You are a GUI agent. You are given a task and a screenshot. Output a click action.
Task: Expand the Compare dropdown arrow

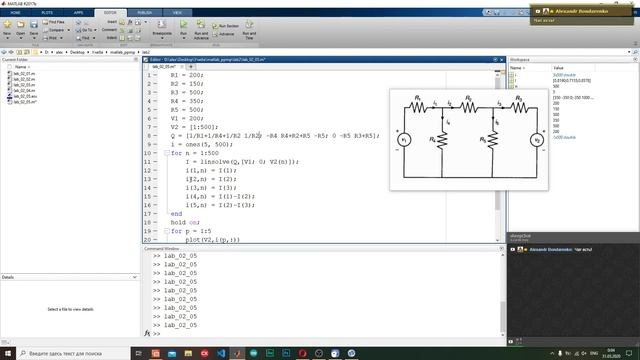click(68, 30)
